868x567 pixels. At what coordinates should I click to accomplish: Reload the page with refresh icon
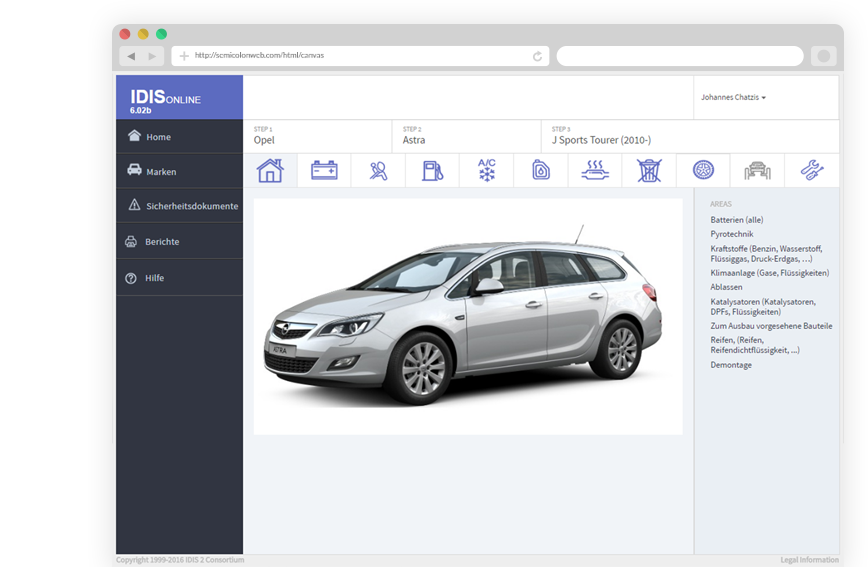click(537, 56)
